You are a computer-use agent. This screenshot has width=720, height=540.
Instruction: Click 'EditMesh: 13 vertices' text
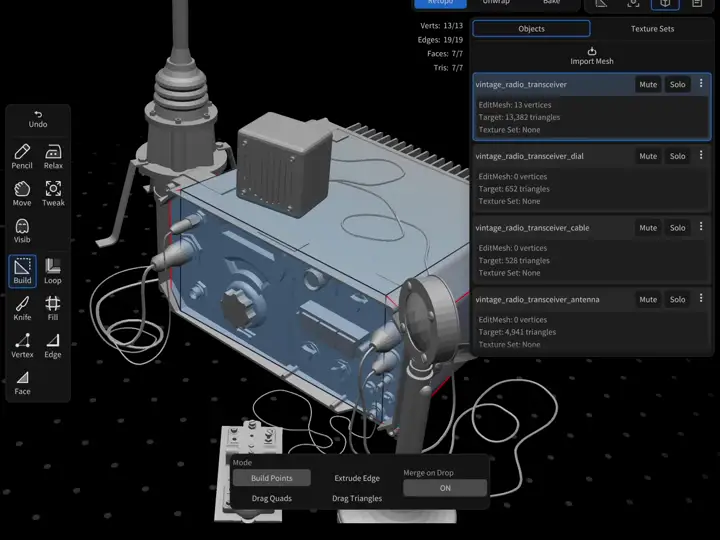pyautogui.click(x=515, y=105)
